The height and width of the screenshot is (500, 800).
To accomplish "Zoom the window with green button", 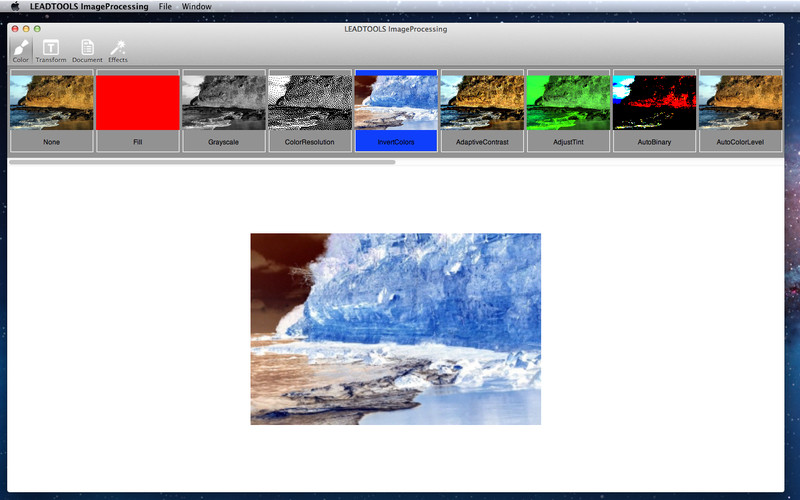I will click(37, 29).
